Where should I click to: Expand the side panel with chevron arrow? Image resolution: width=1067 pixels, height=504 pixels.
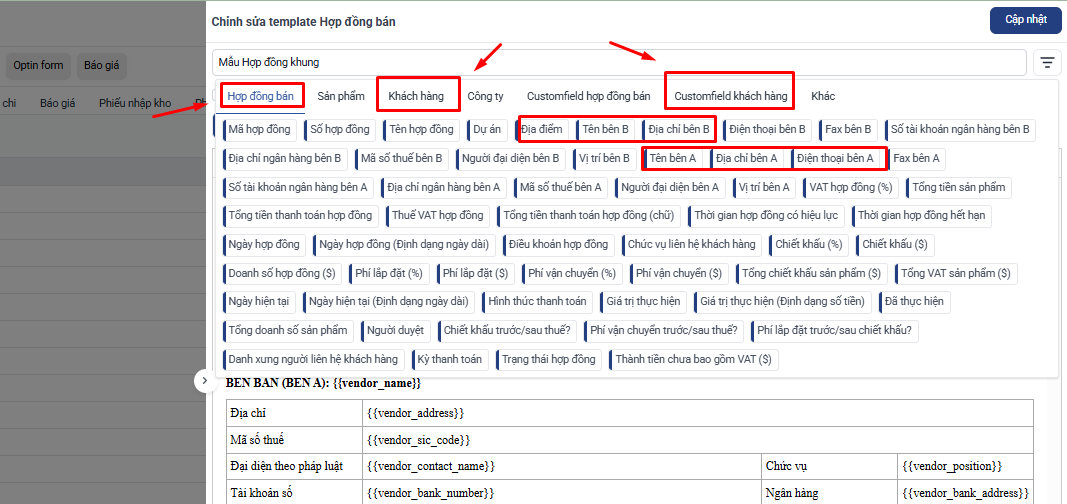coord(204,381)
